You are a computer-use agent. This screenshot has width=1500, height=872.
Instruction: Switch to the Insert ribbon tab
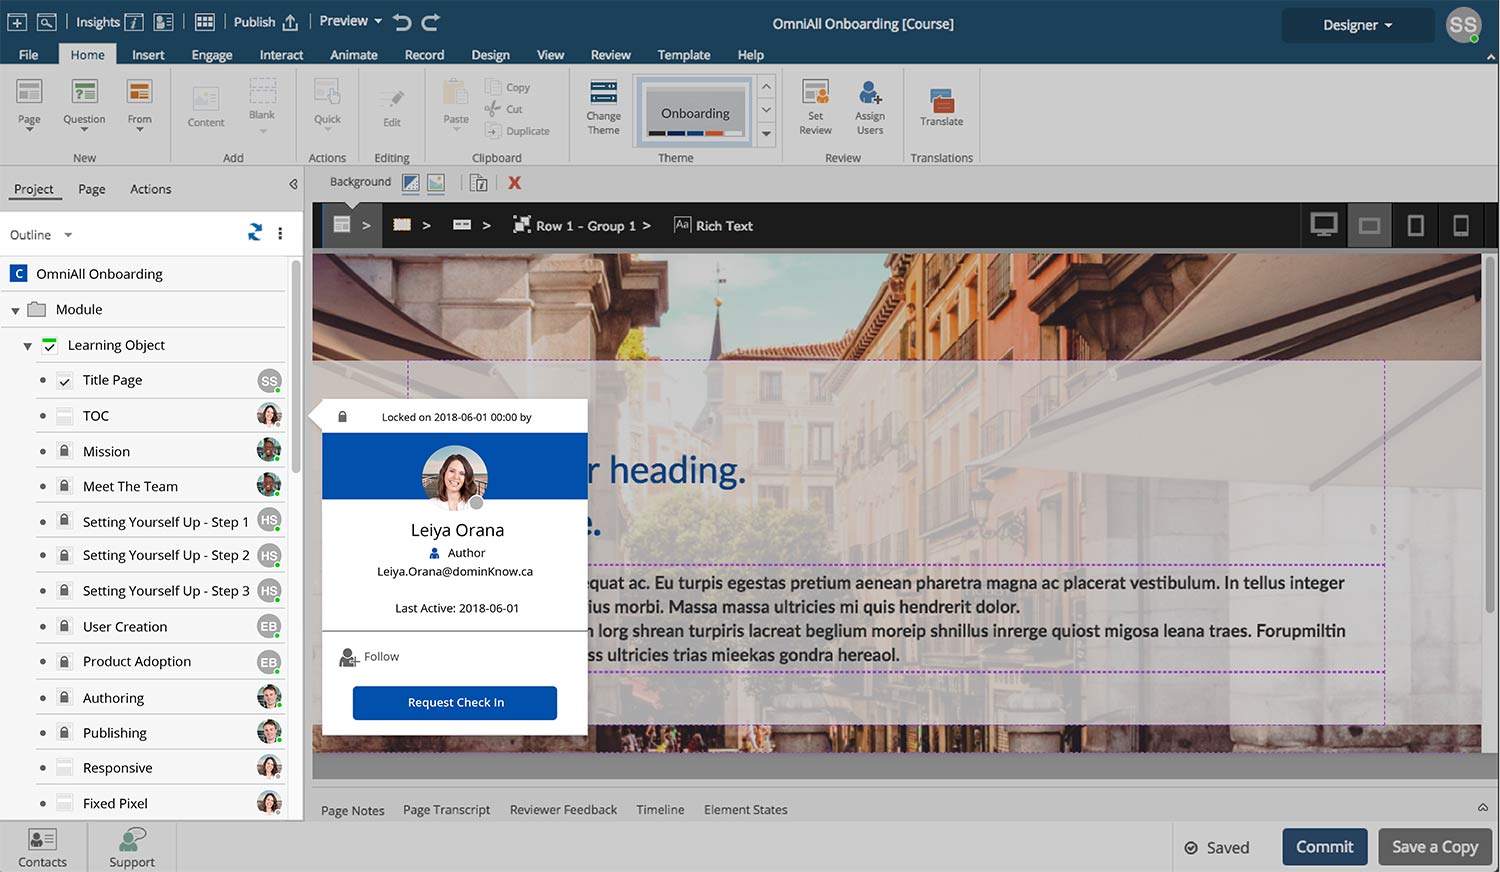pos(148,55)
